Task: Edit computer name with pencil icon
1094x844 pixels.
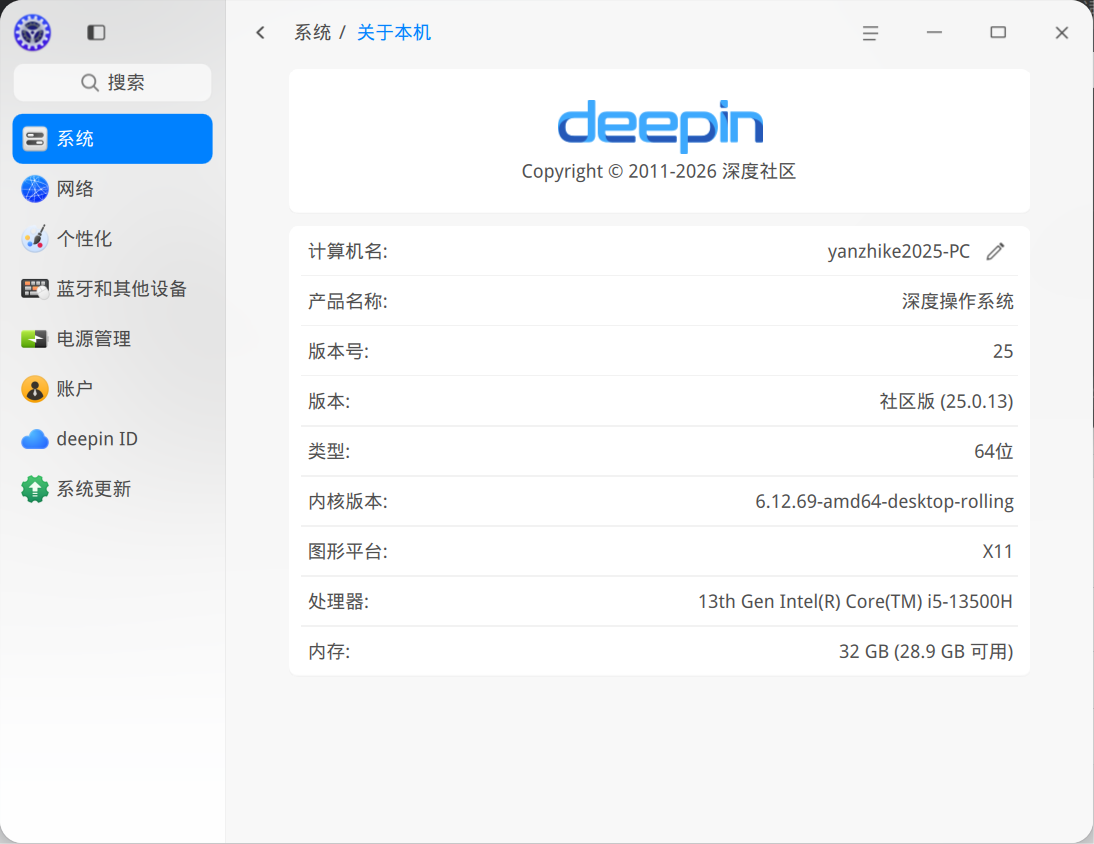Action: [x=995, y=252]
